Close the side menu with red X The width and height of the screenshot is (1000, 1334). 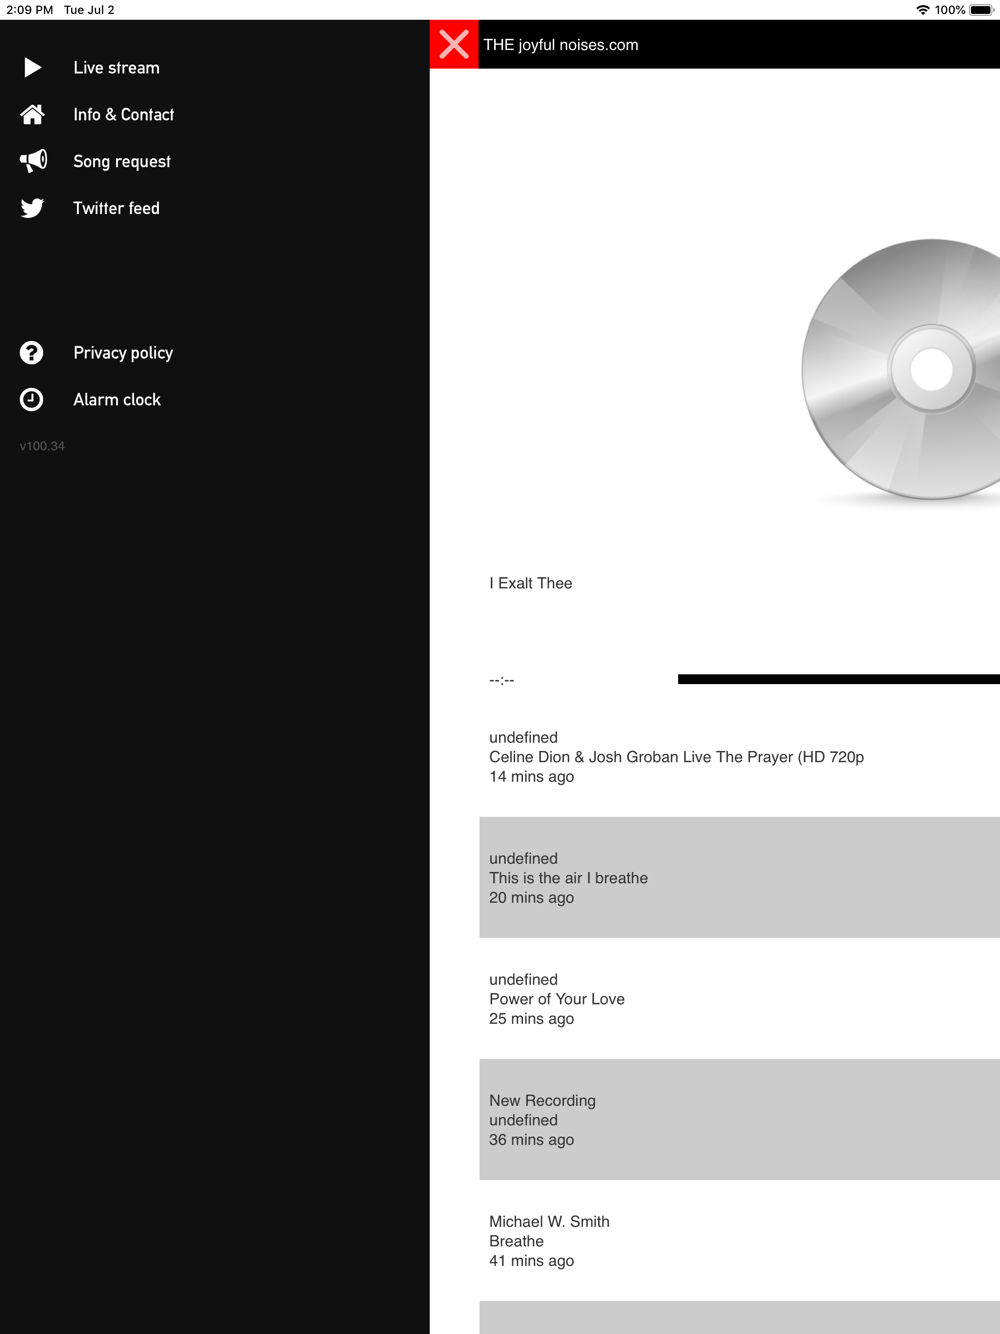point(454,44)
